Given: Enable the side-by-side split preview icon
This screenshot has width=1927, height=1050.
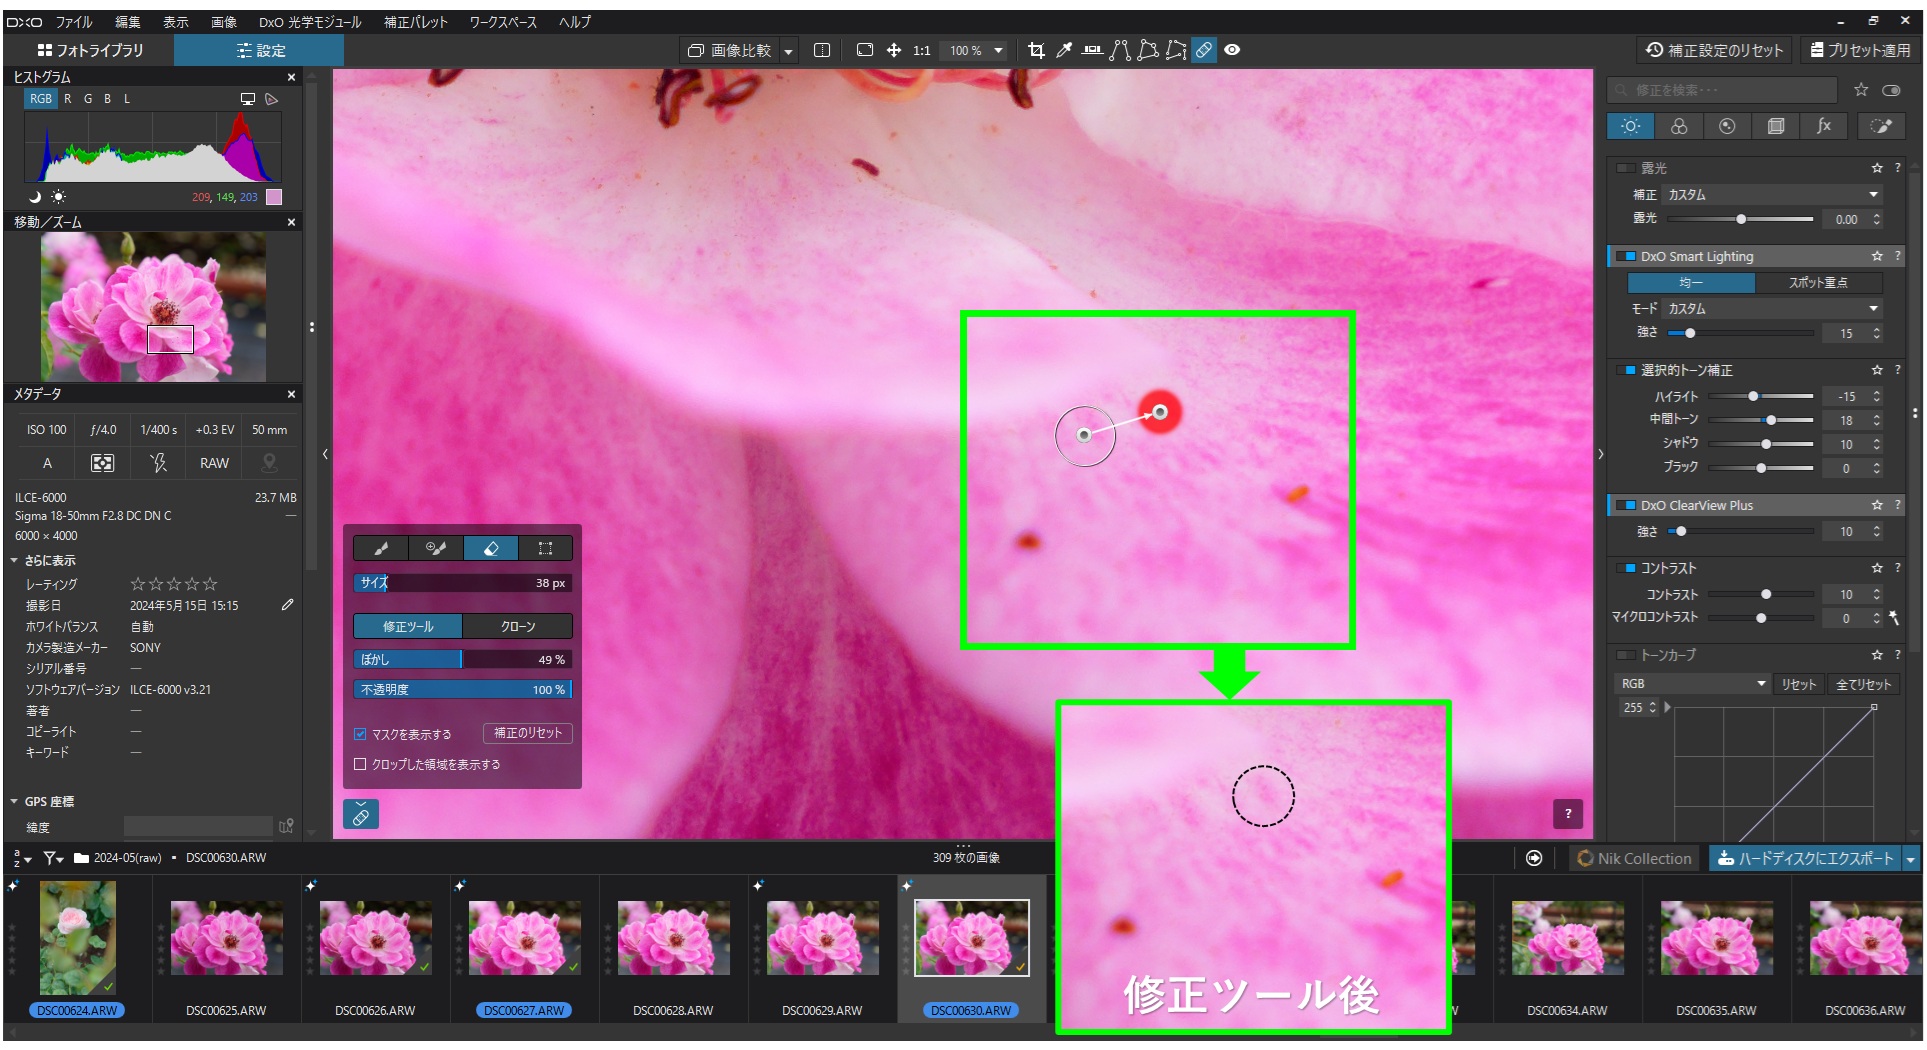Looking at the screenshot, I should [x=822, y=50].
